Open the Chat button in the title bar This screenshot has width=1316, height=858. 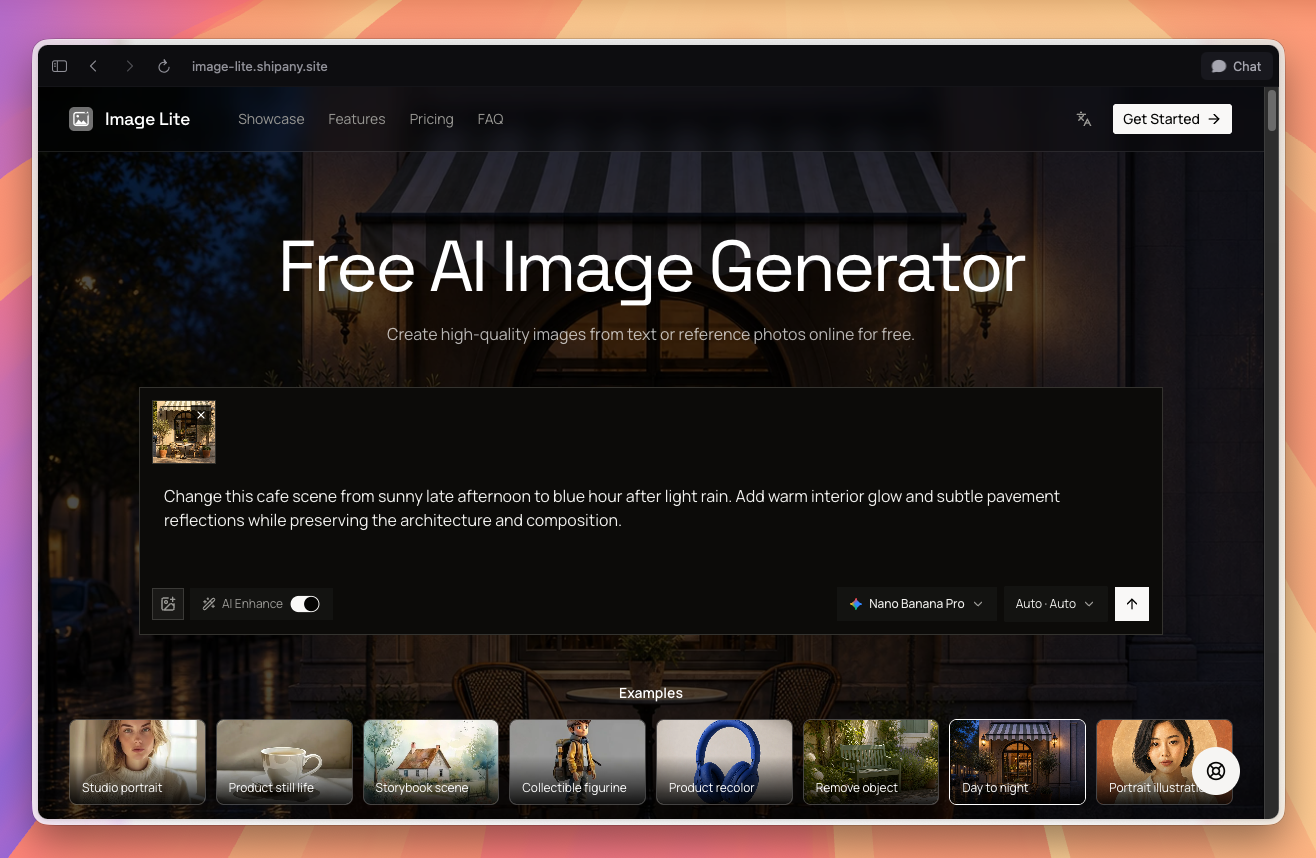pos(1237,66)
